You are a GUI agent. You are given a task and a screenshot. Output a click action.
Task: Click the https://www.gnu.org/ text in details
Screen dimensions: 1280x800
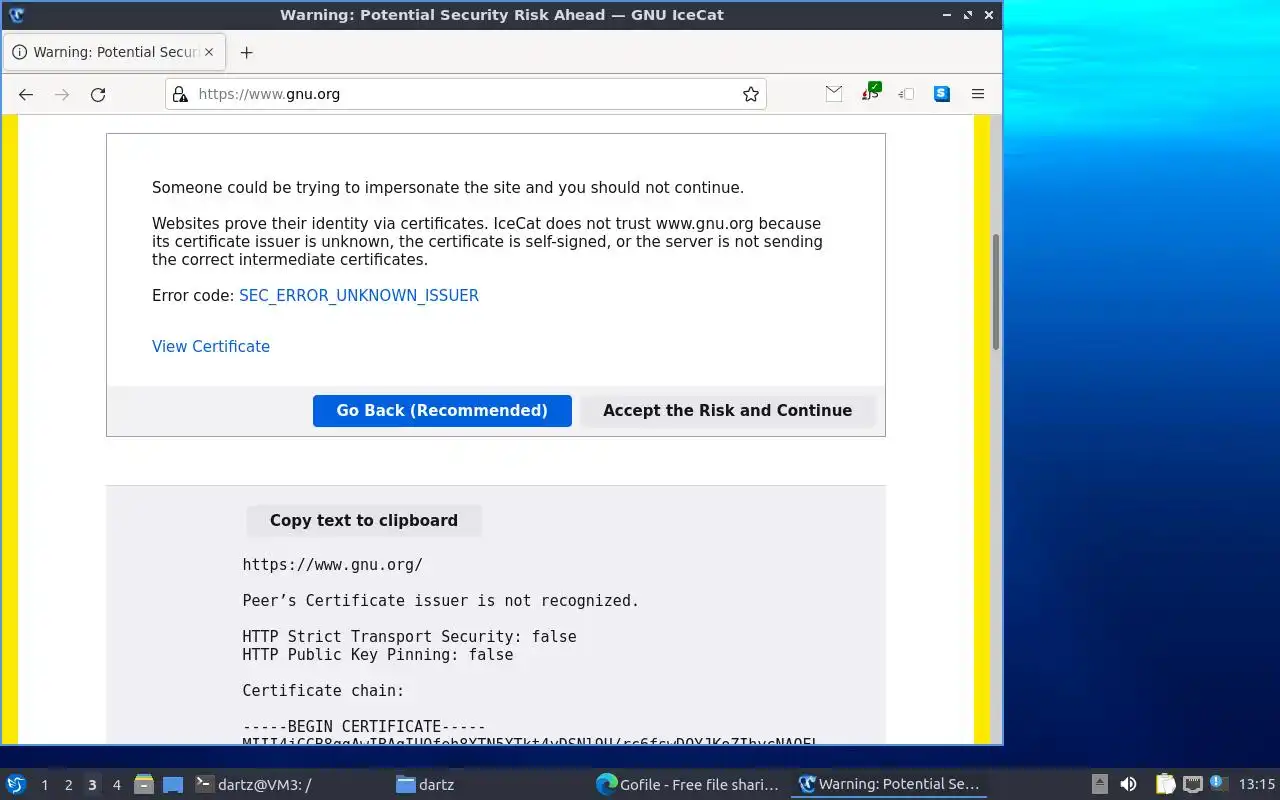point(333,565)
